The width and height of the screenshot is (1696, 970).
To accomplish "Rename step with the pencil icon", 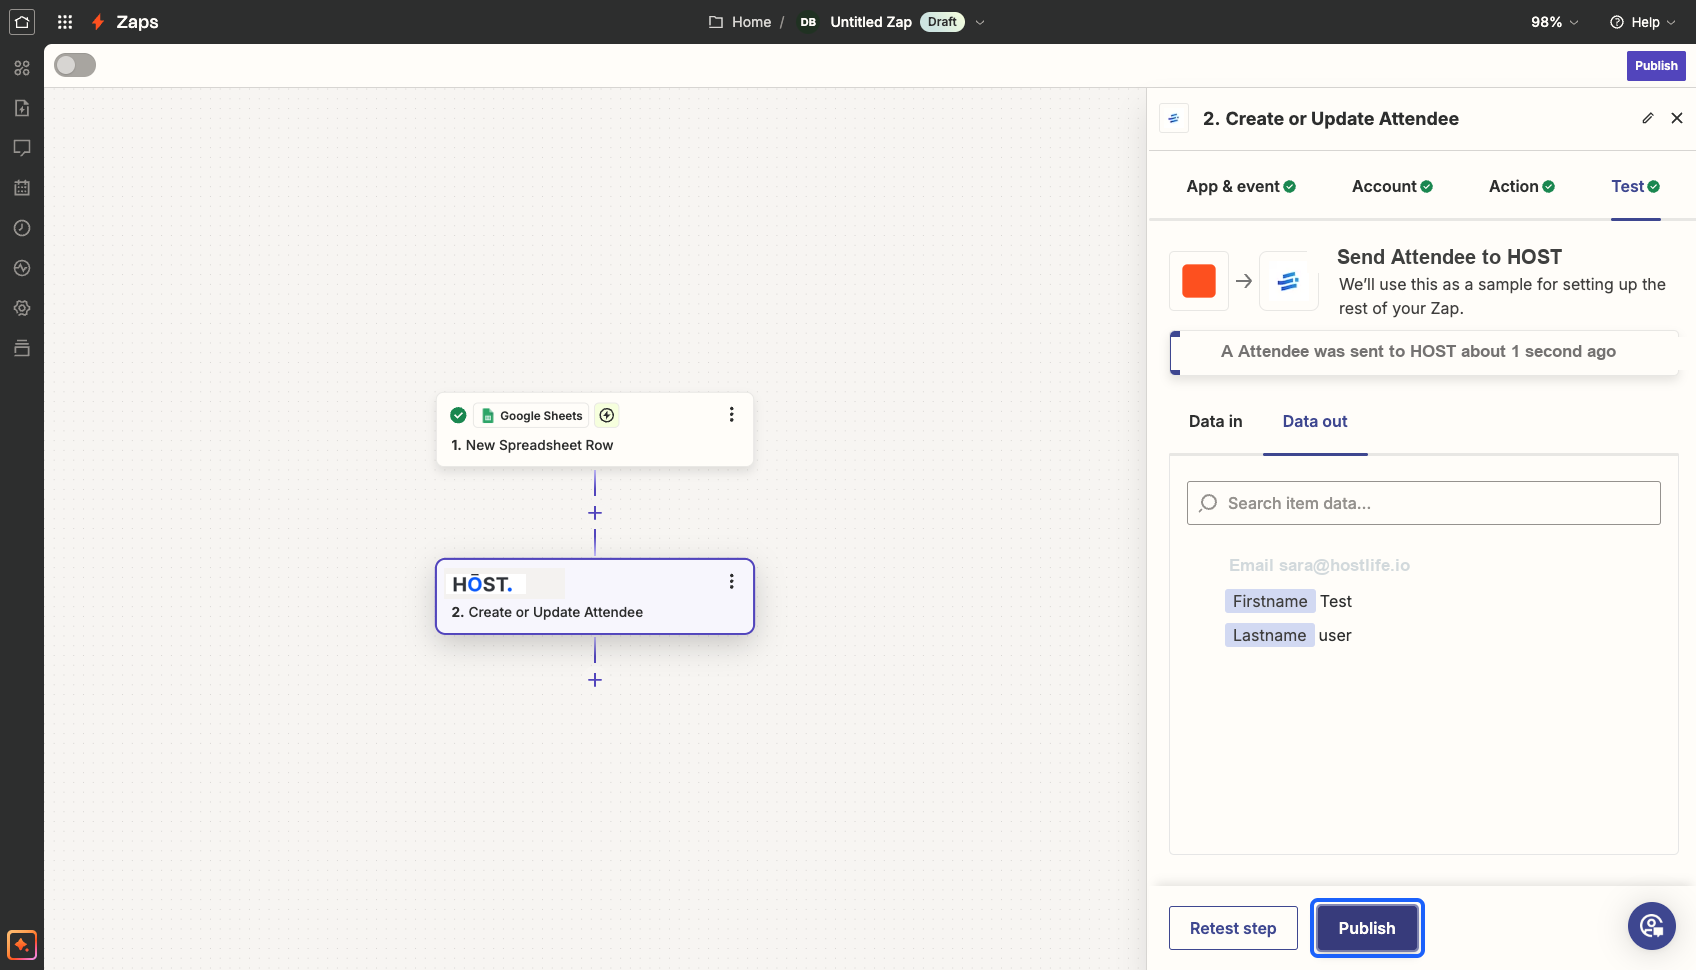I will [1648, 118].
